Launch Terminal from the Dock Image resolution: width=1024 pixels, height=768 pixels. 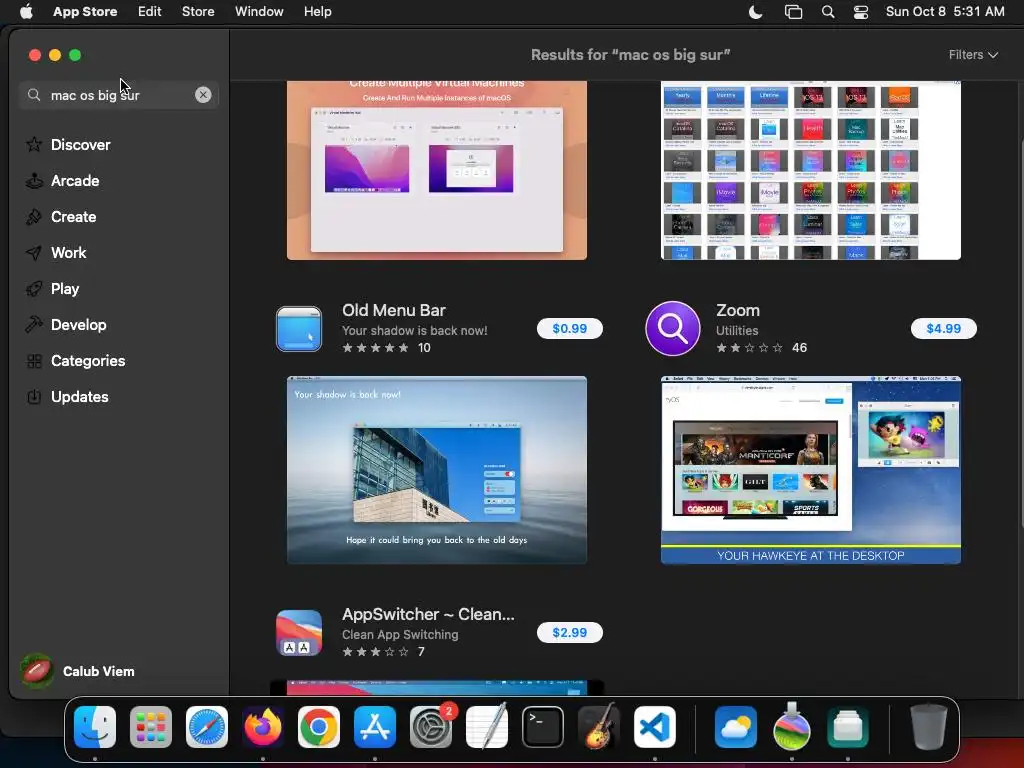(x=543, y=727)
